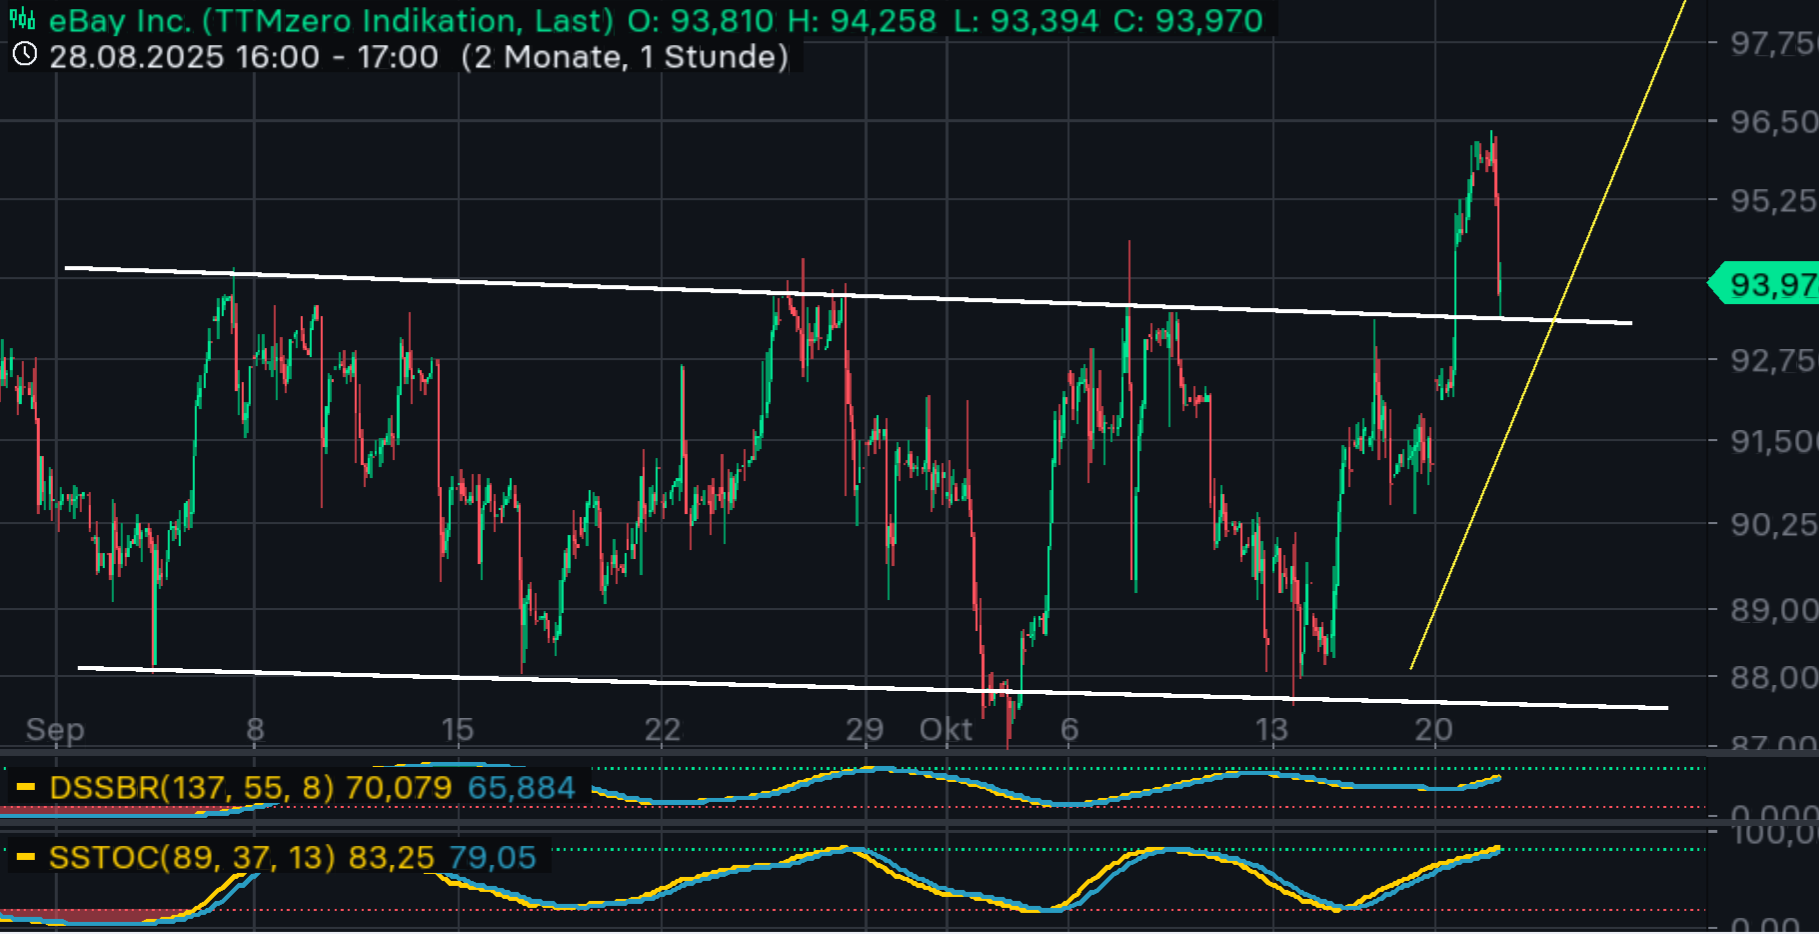The image size is (1819, 934).
Task: Click the 22 date label on time axis
Action: (x=662, y=730)
